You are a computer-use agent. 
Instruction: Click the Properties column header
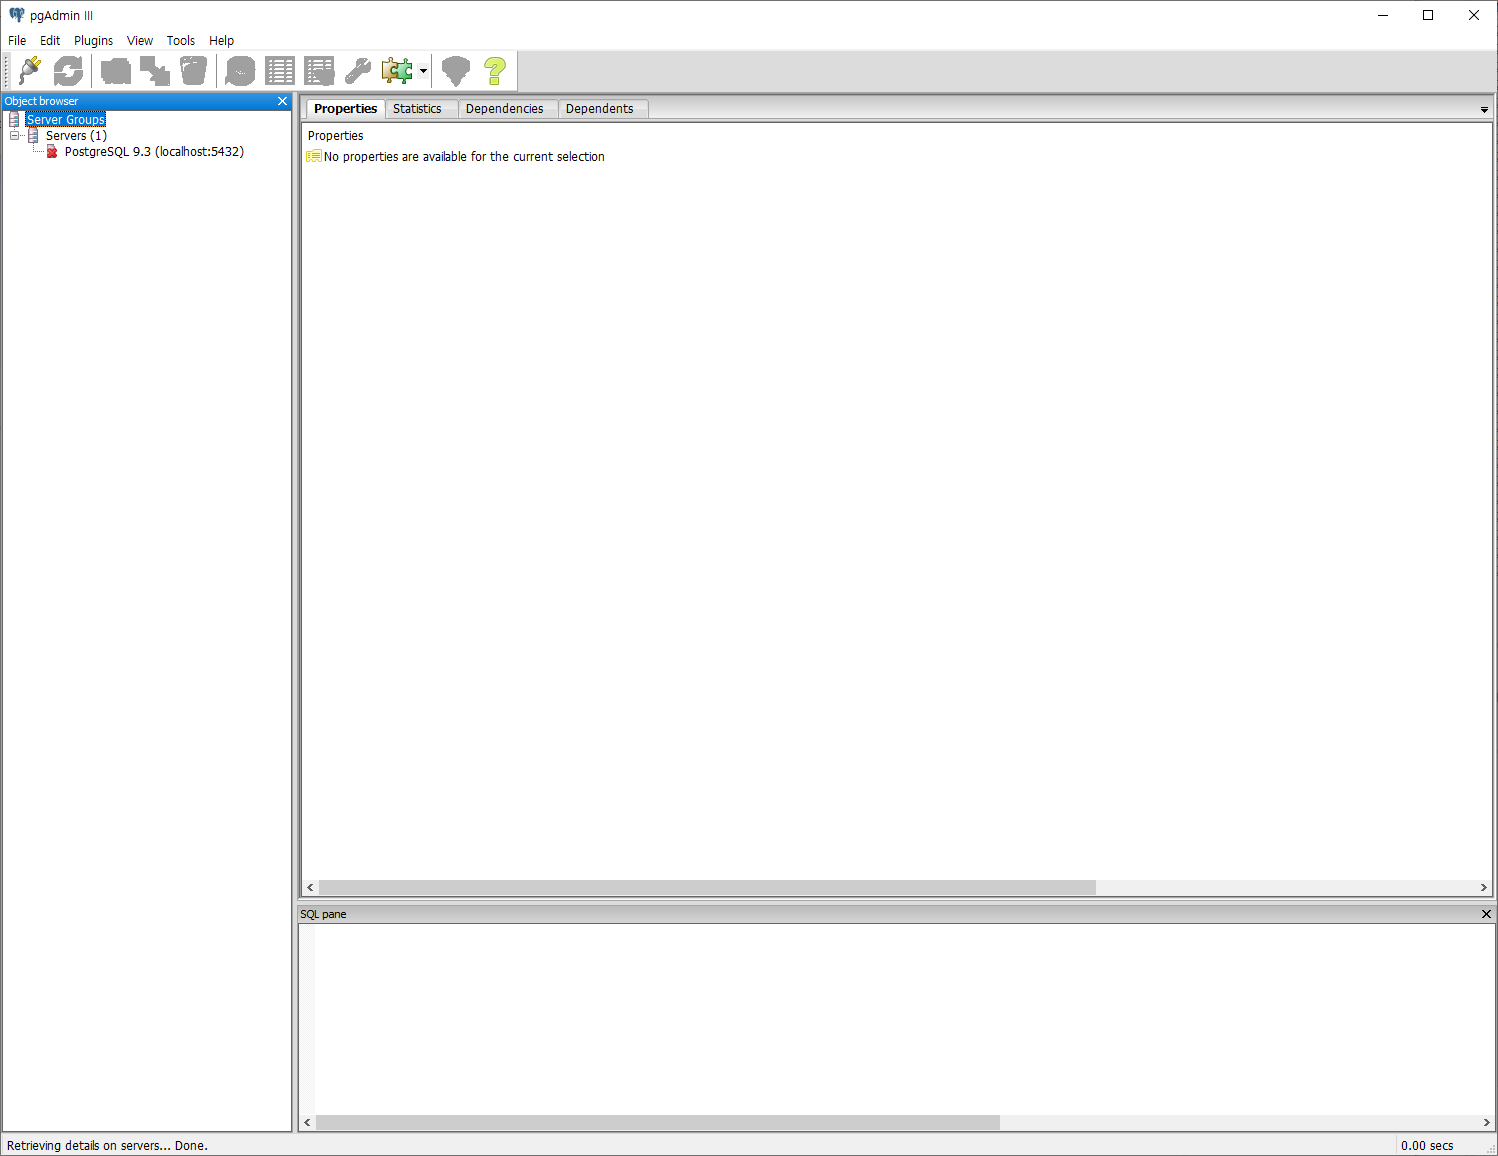pyautogui.click(x=336, y=136)
